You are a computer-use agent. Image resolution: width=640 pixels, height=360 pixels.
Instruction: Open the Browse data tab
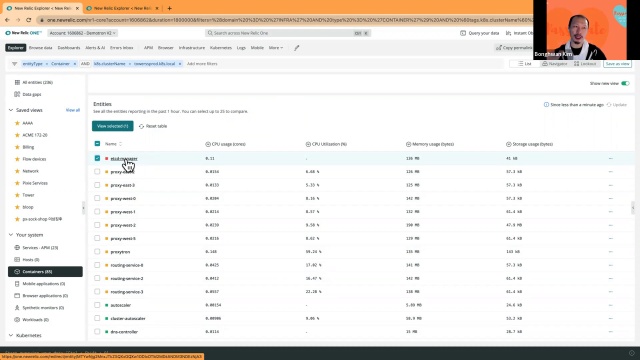point(40,48)
